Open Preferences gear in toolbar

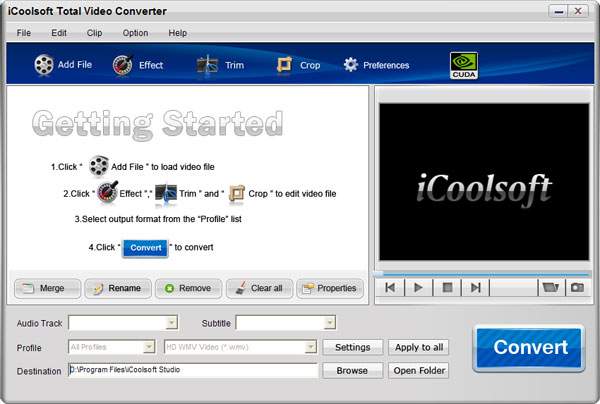point(376,65)
